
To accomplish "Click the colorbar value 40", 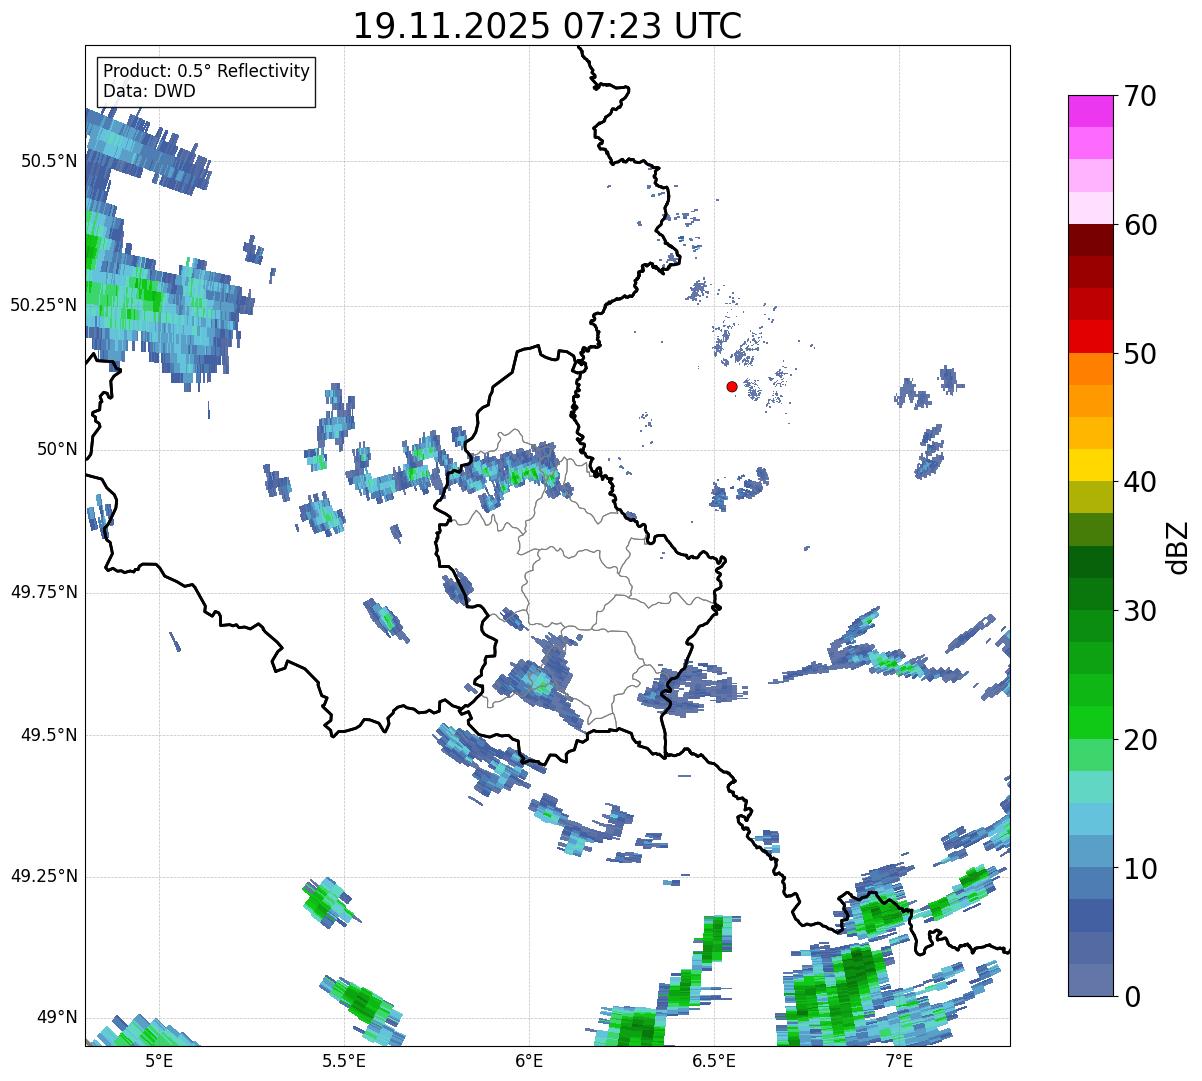I will click(x=1139, y=482).
